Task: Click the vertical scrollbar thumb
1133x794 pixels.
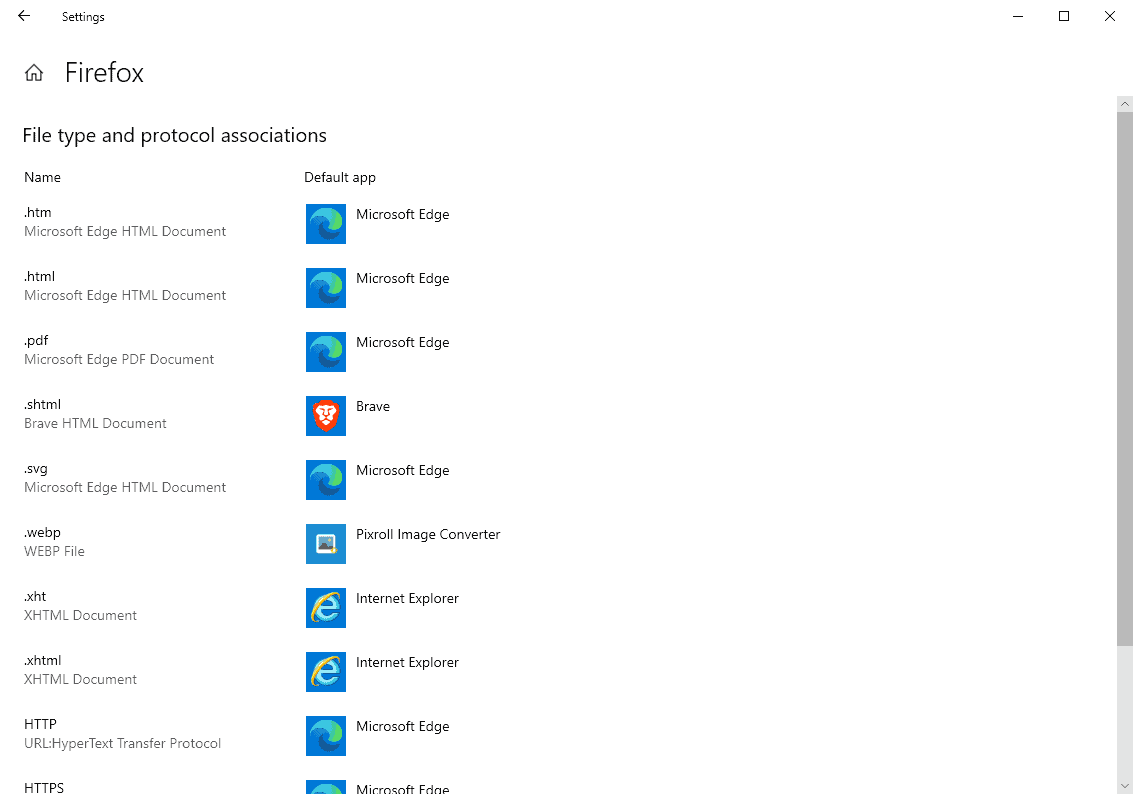Action: click(1124, 379)
